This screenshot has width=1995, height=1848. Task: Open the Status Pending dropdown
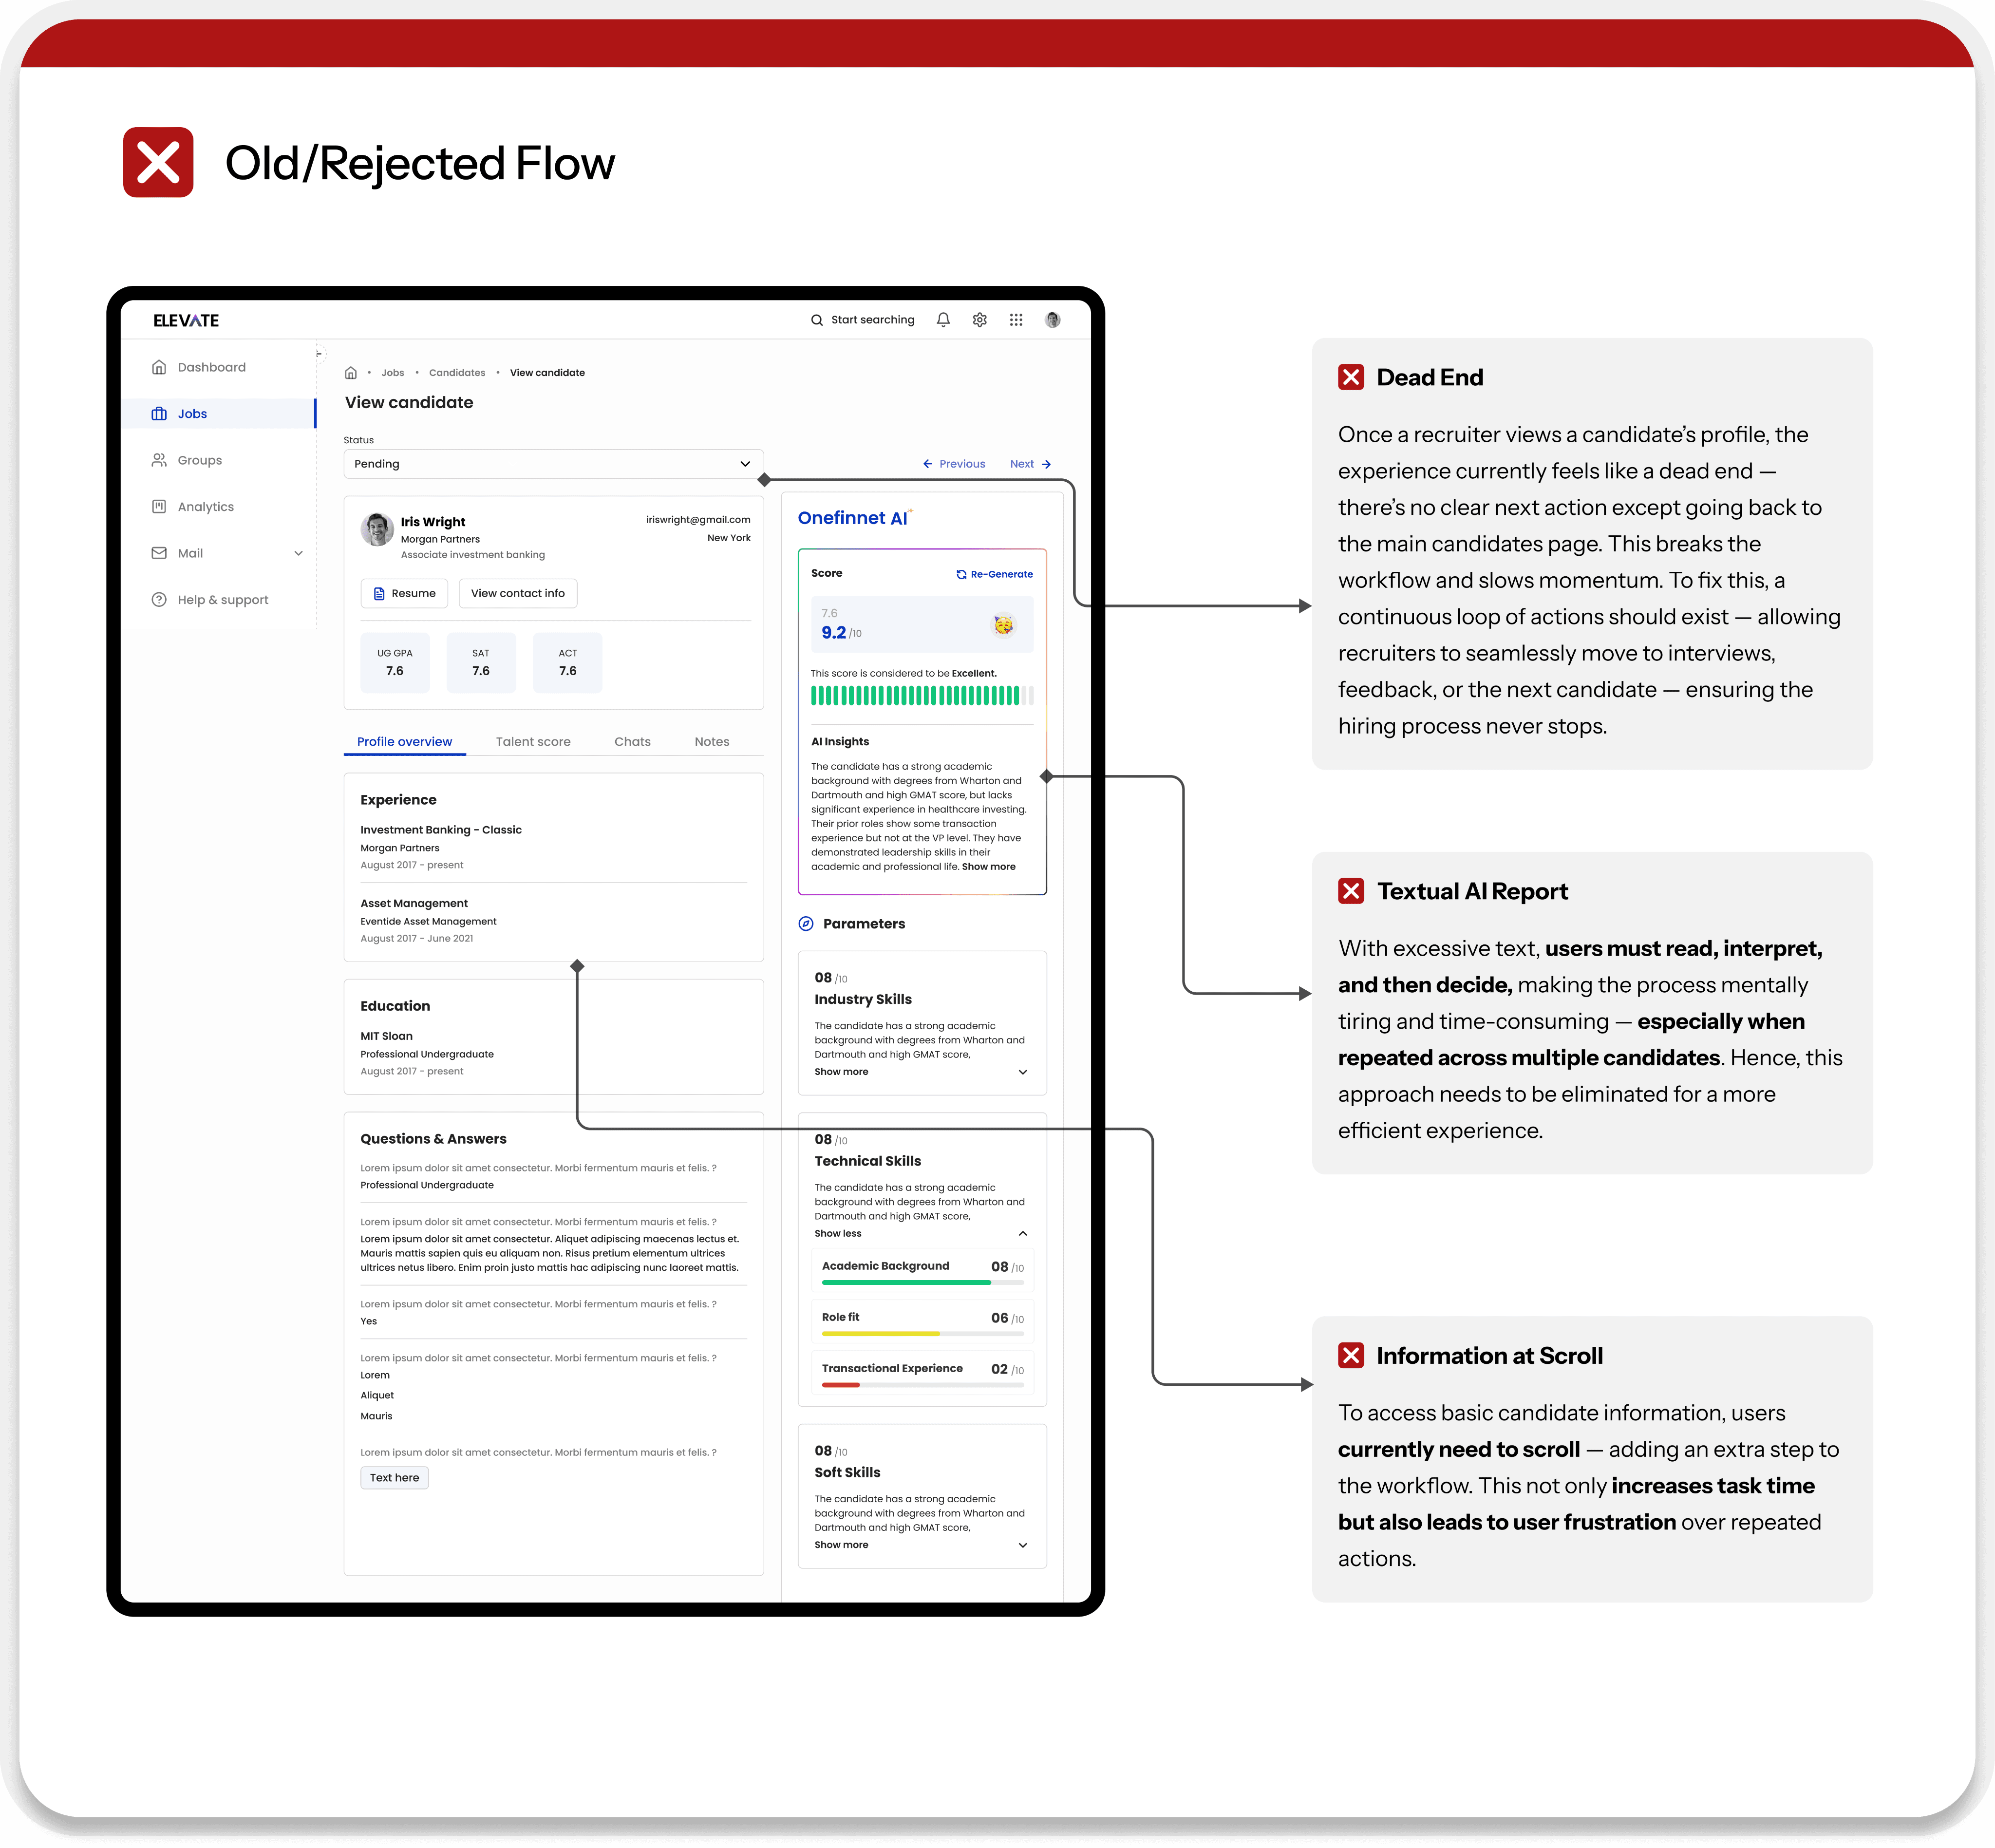[x=553, y=464]
